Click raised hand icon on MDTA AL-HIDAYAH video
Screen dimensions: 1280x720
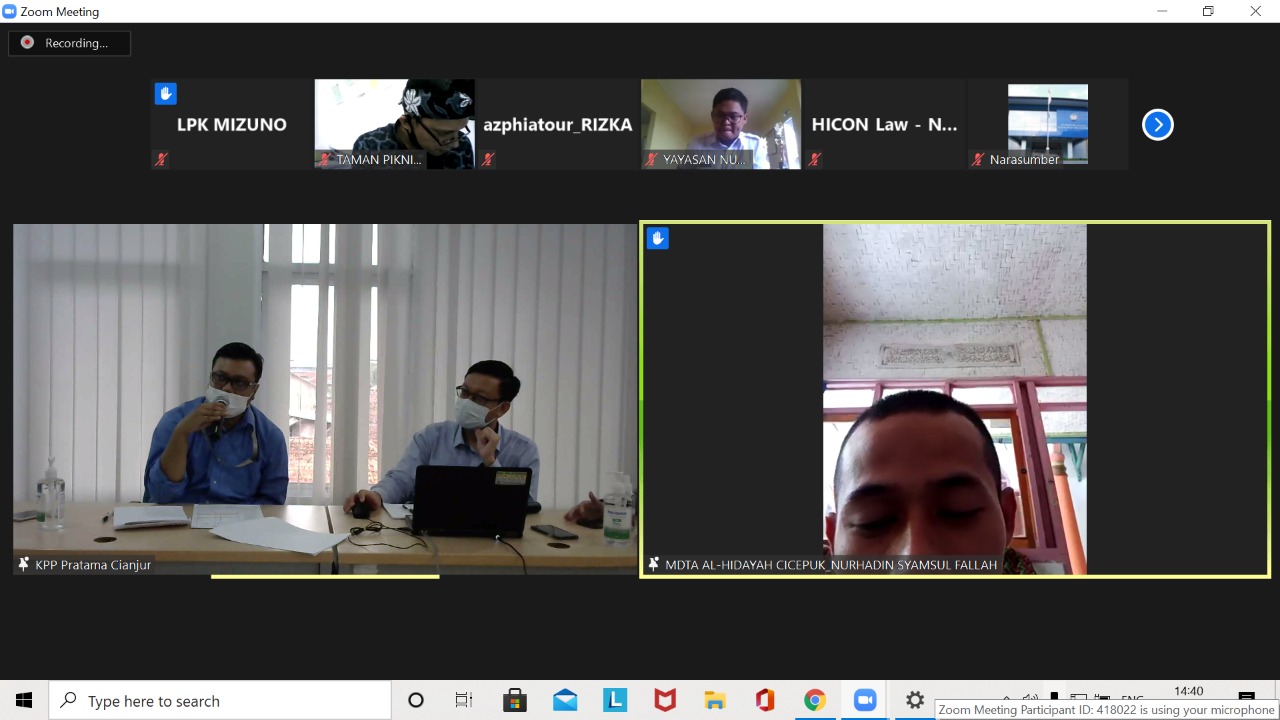(657, 238)
